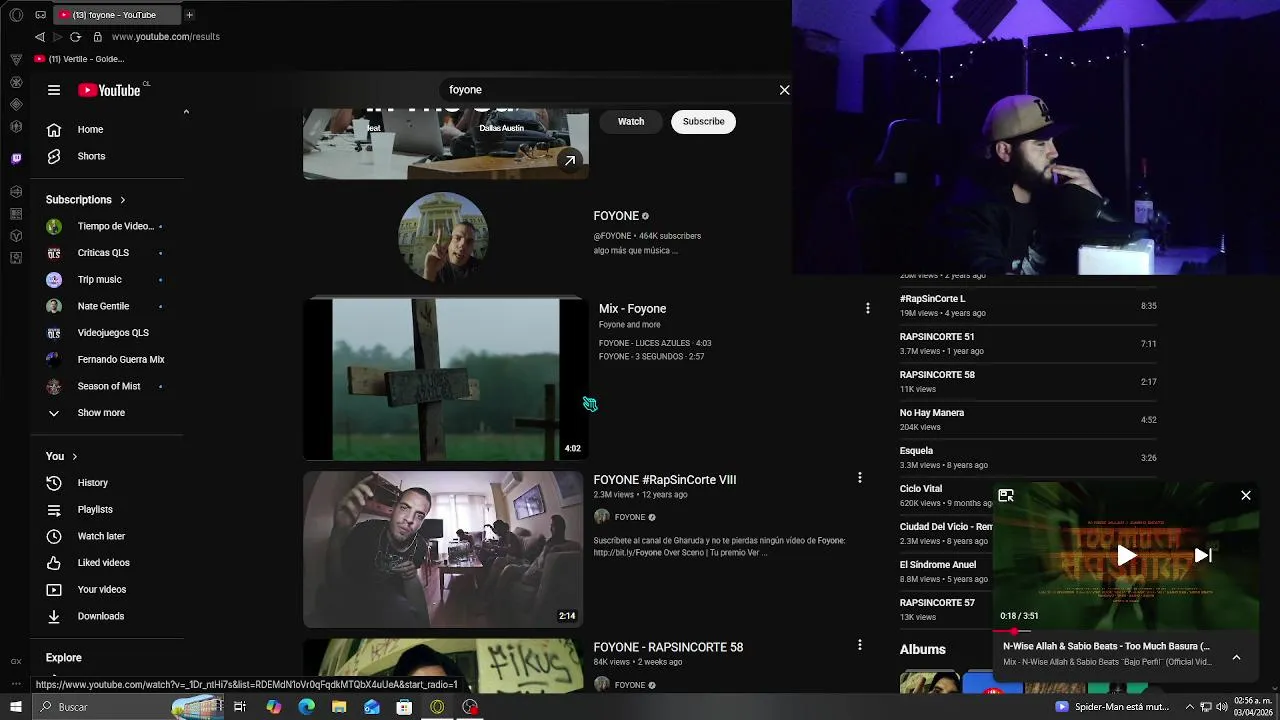The image size is (1280, 720).
Task: Select #RapSinCorte L in the songs list
Action: 1028,305
